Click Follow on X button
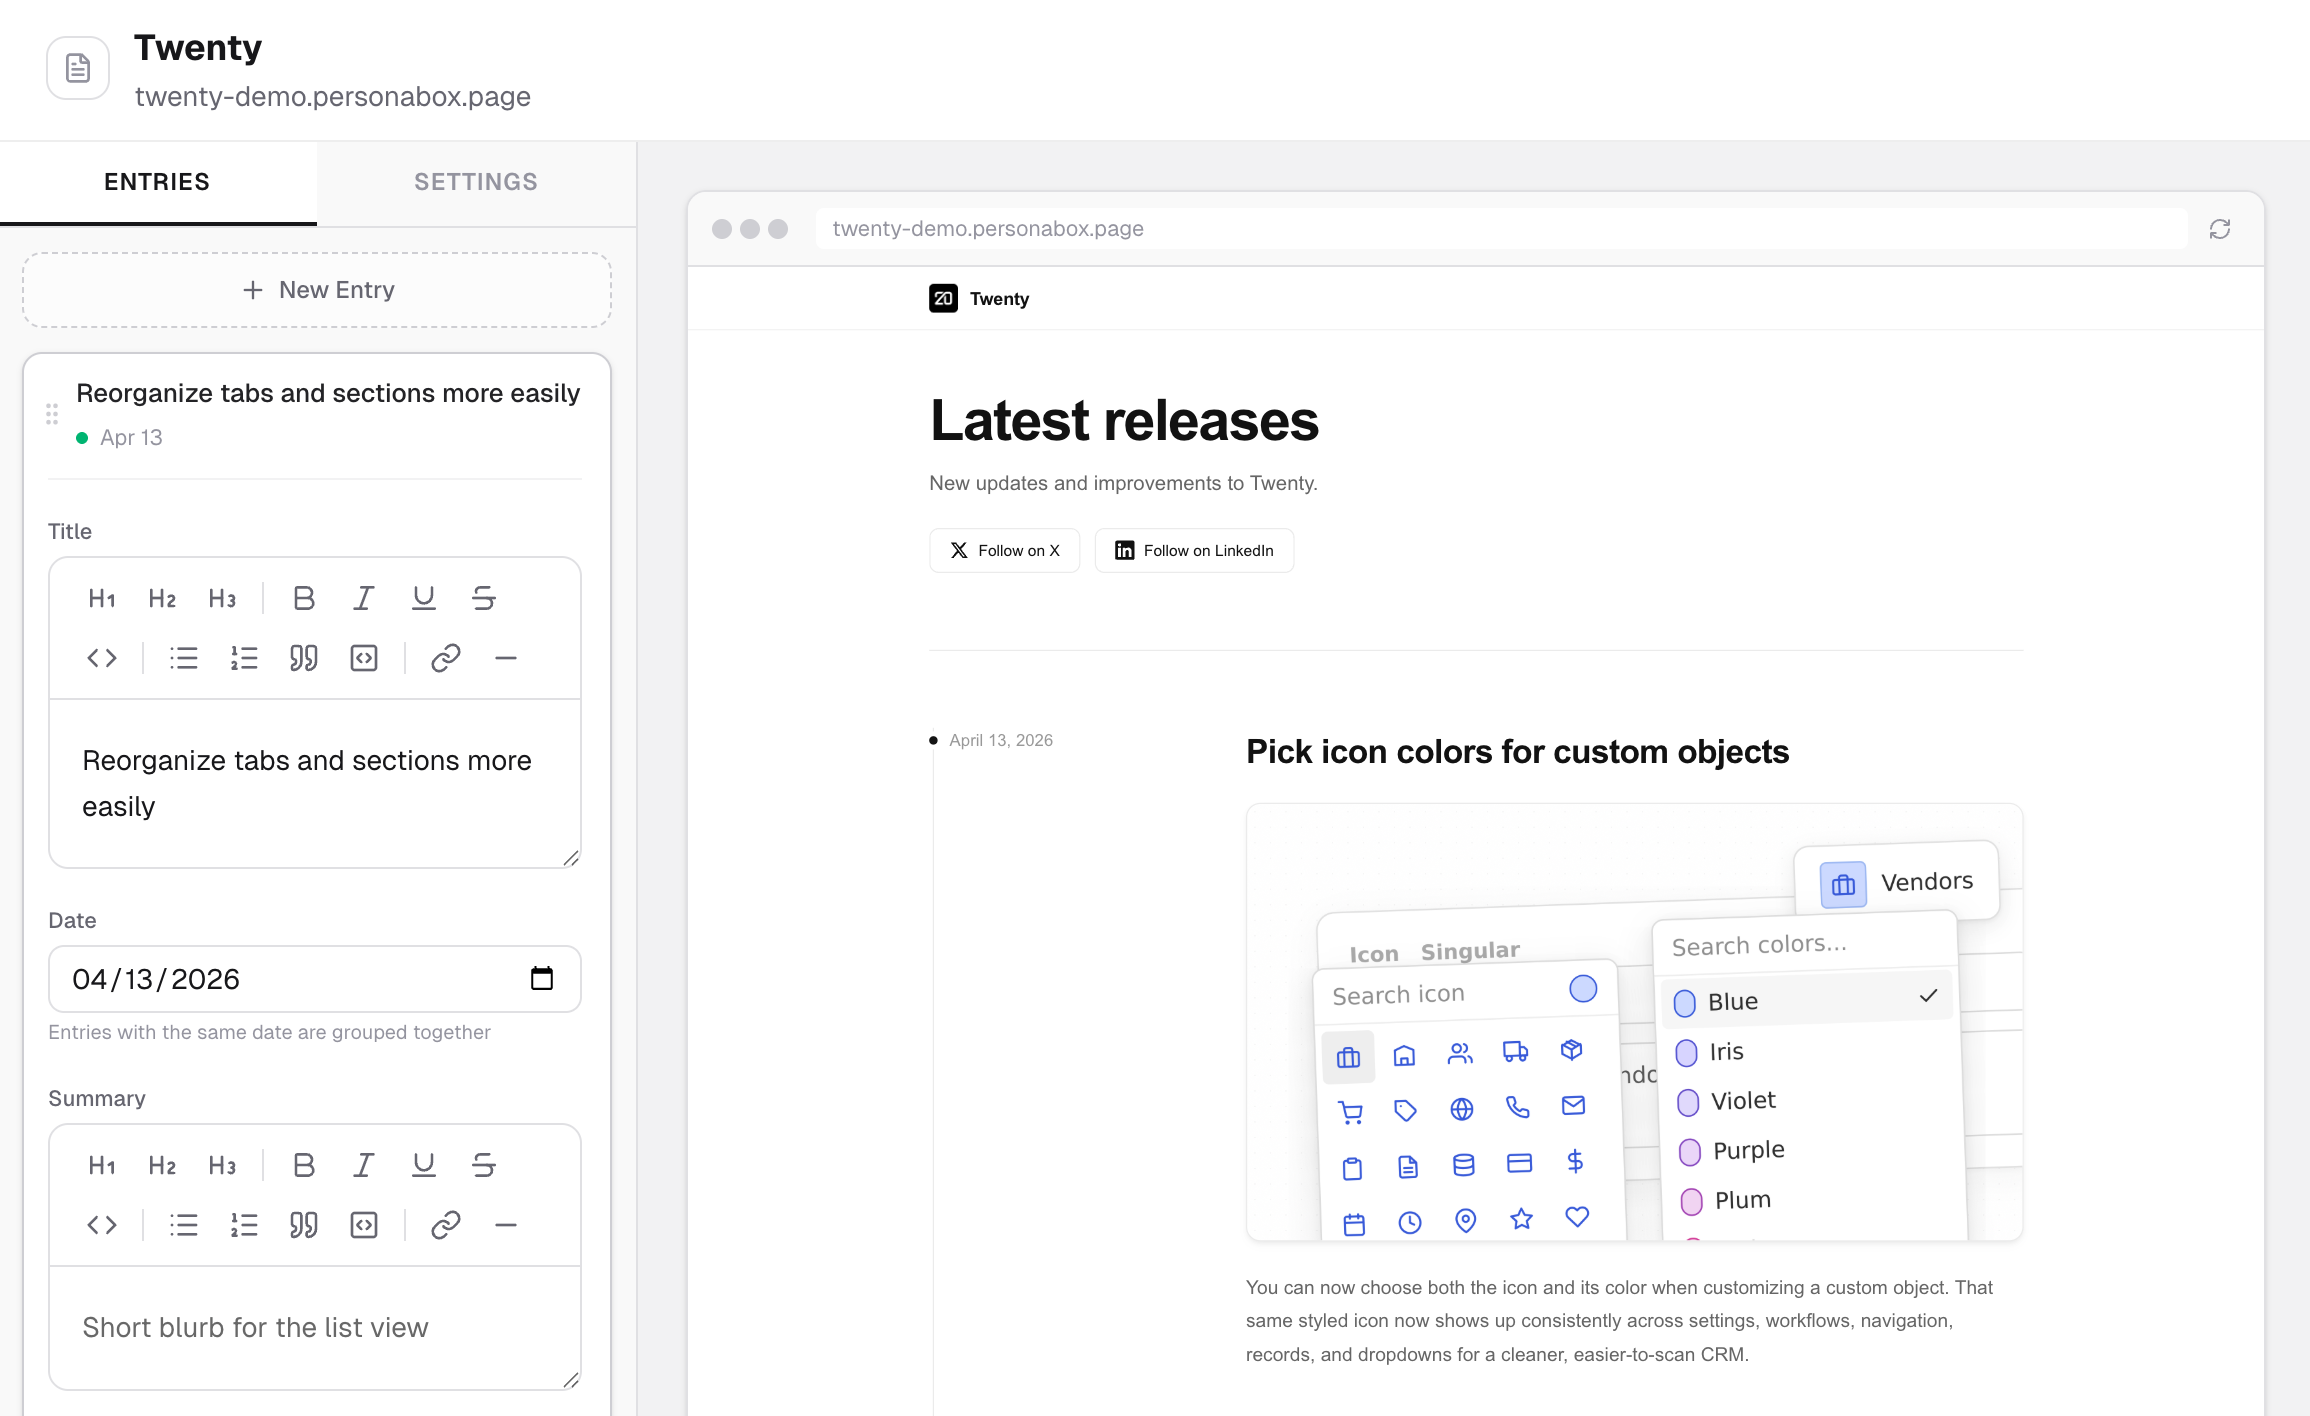 pos(1004,550)
